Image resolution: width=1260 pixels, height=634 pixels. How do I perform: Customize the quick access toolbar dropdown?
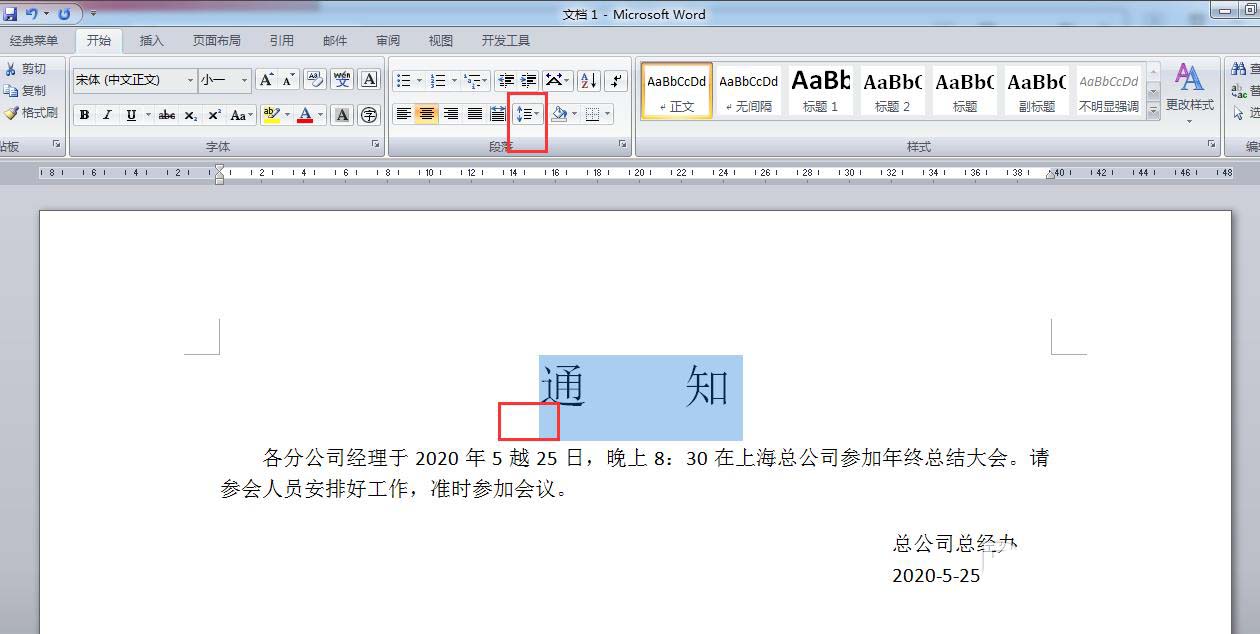tap(93, 14)
